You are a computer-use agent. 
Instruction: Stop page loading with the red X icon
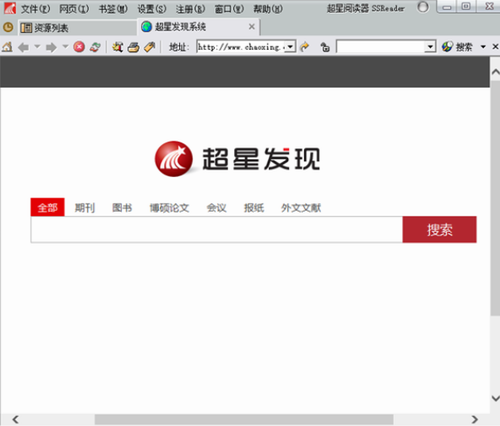coord(79,47)
